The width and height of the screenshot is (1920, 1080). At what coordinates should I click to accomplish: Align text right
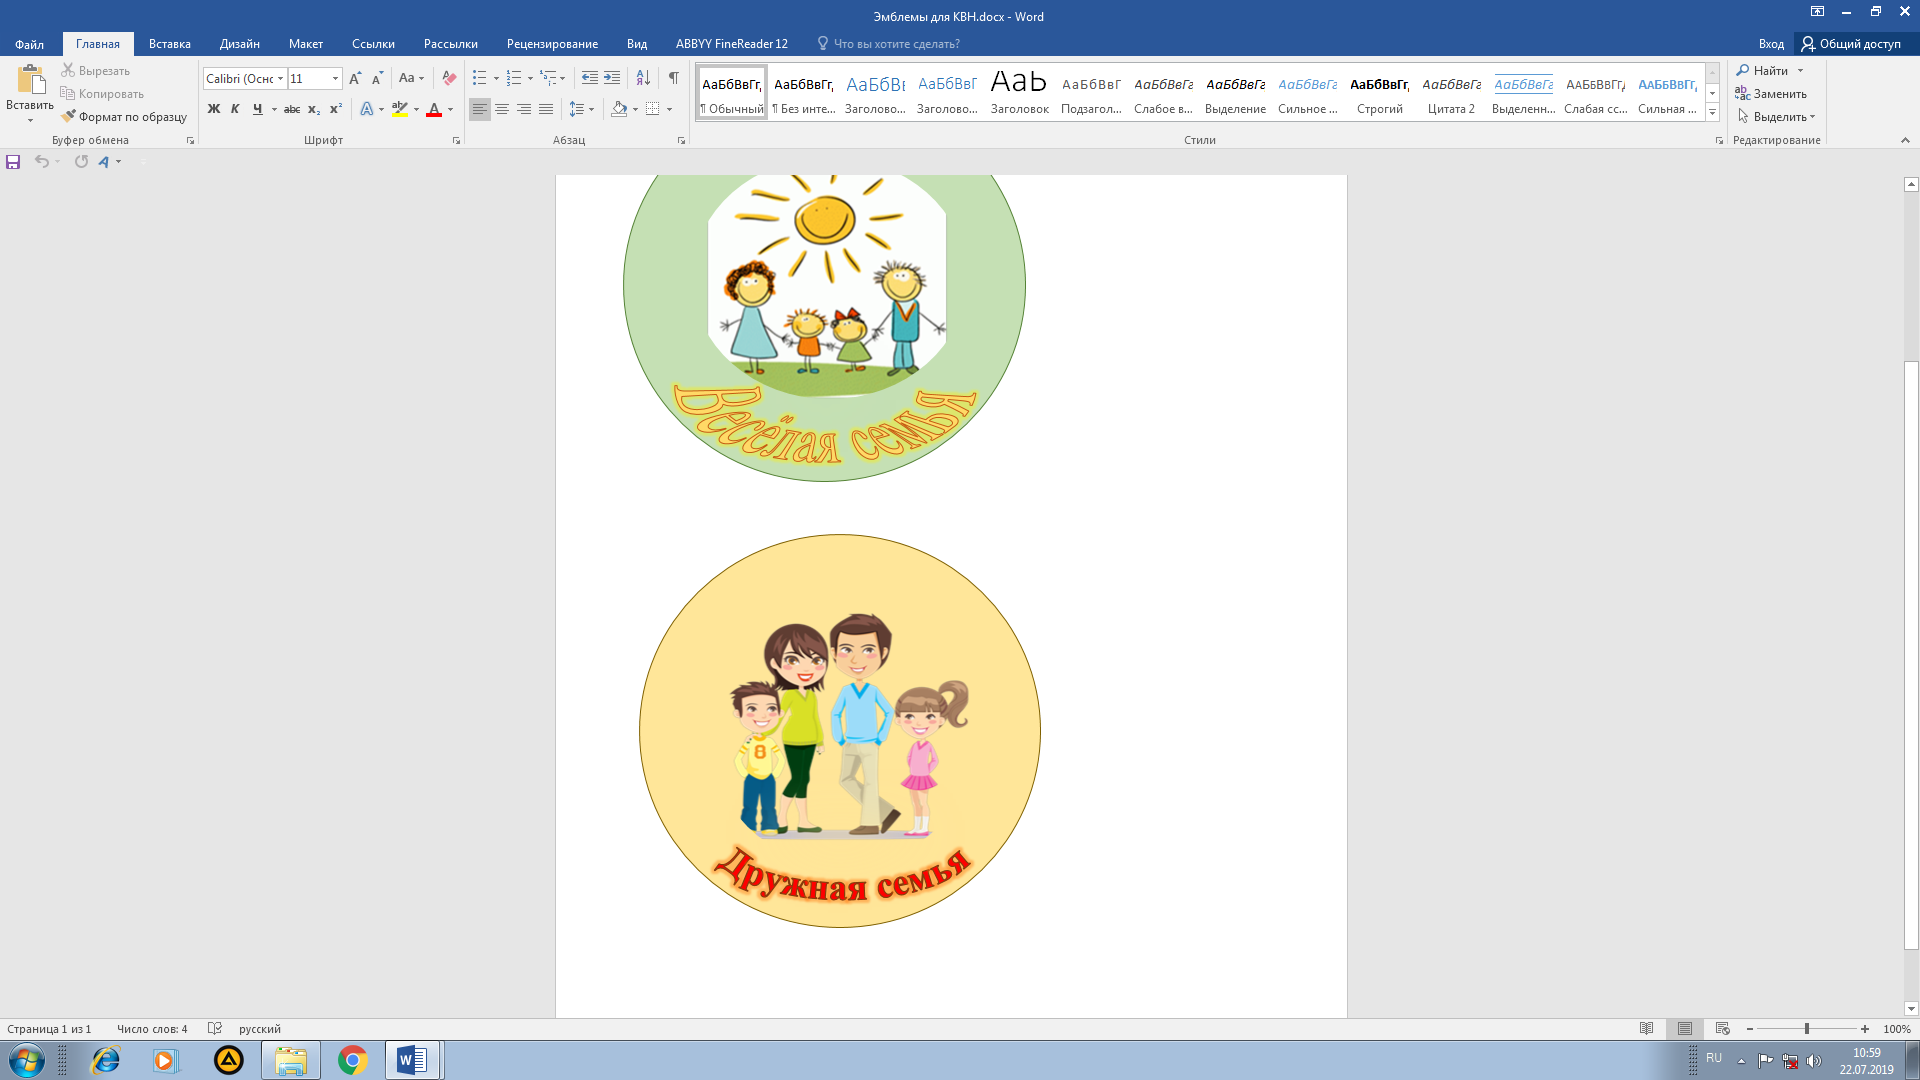tap(524, 109)
